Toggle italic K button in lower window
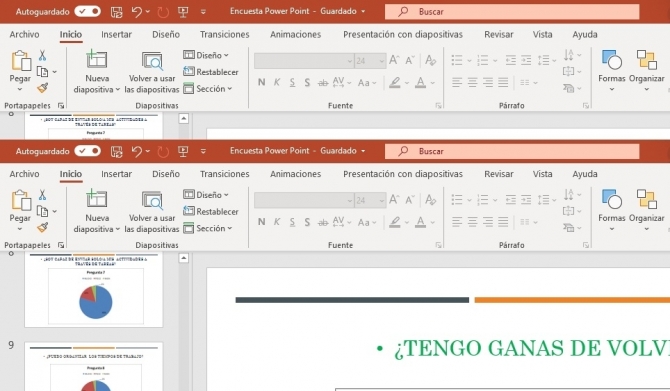670x391 pixels. coord(277,222)
